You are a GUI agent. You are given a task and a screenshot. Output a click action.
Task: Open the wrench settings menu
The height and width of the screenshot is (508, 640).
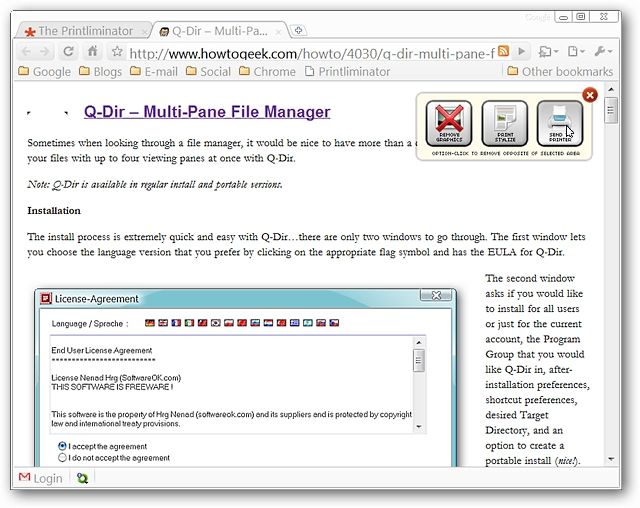click(x=603, y=51)
